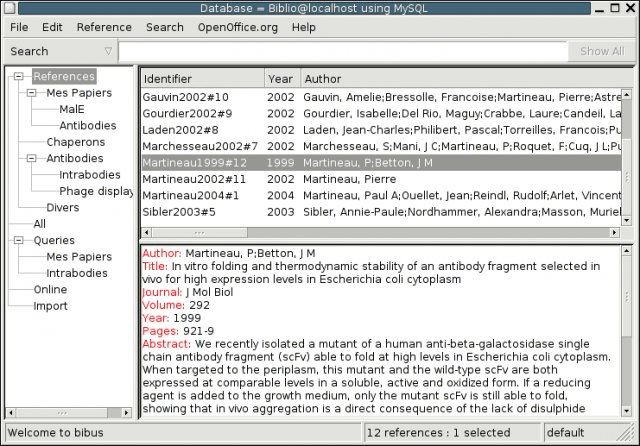
Task: Maximize the Database window
Action: coord(615,8)
